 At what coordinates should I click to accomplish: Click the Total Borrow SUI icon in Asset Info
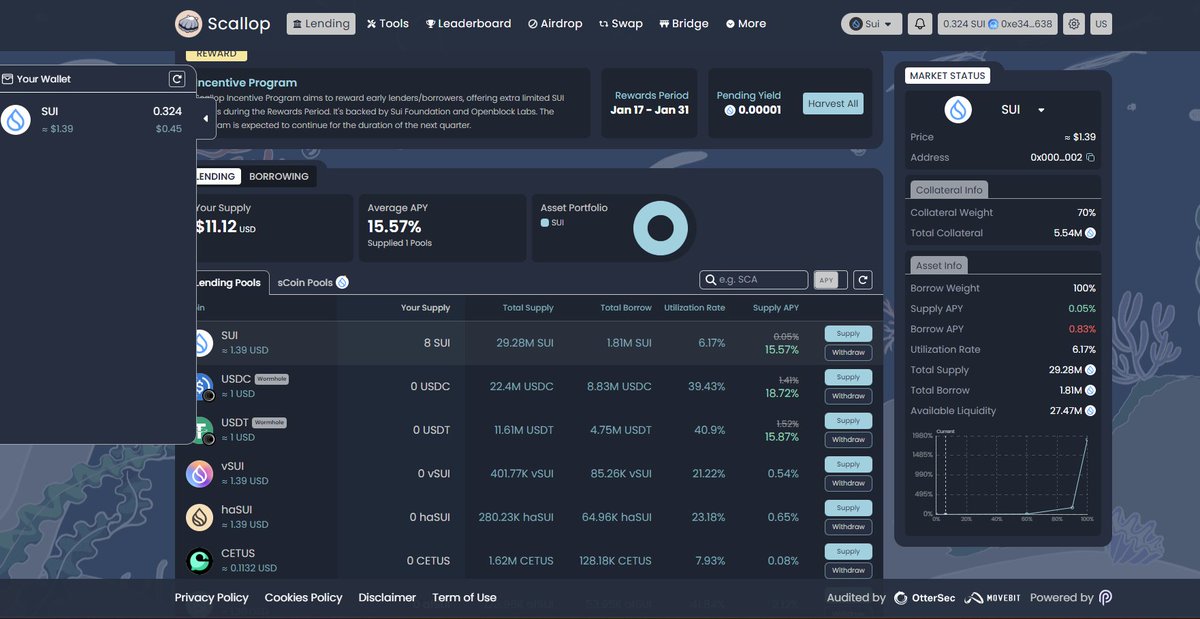pos(1090,390)
